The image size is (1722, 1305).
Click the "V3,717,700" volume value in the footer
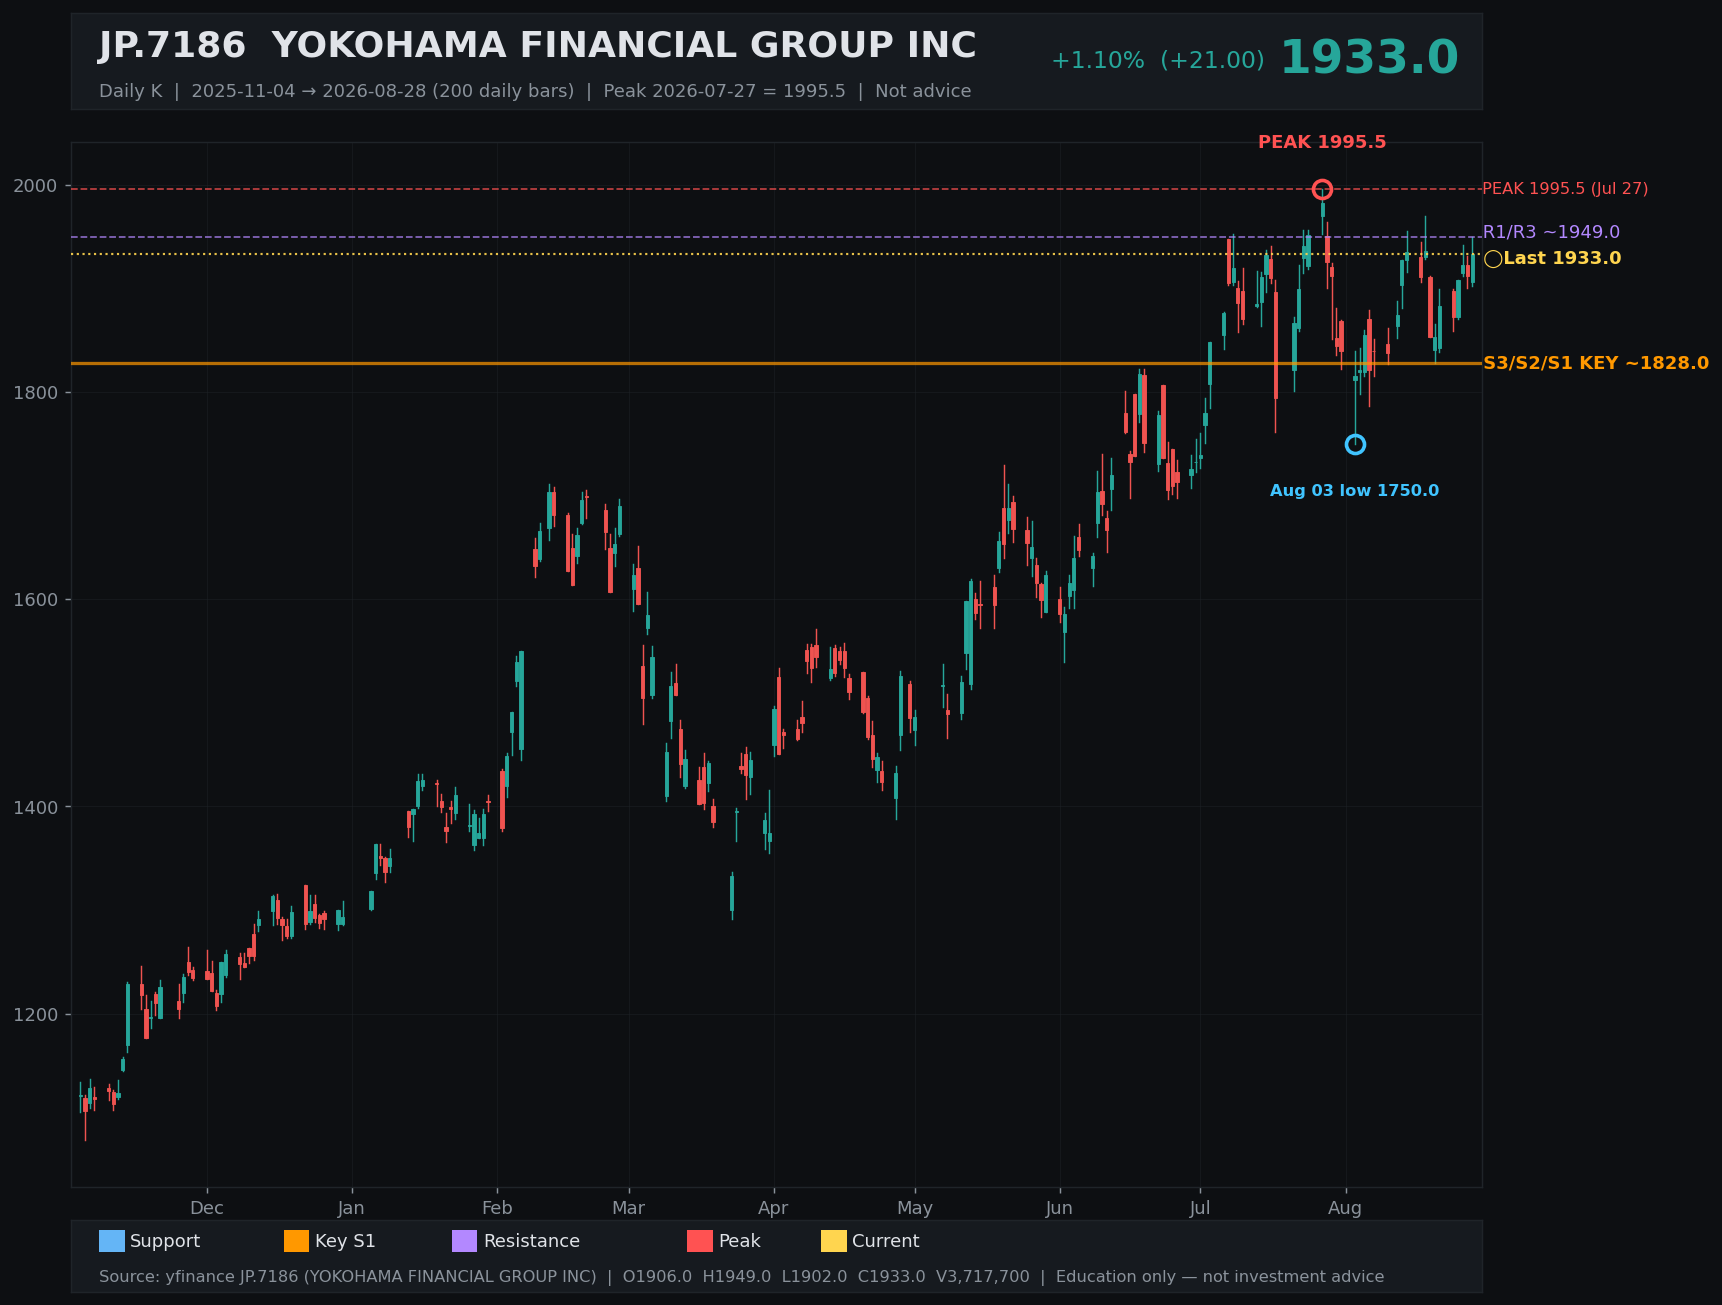(x=983, y=1277)
